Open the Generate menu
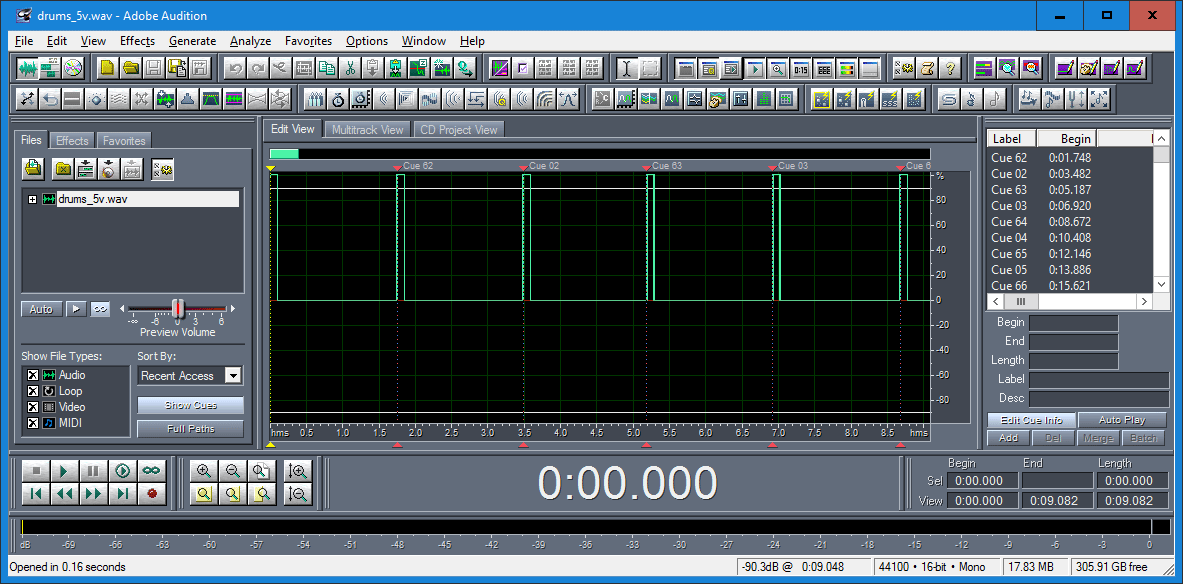 192,41
